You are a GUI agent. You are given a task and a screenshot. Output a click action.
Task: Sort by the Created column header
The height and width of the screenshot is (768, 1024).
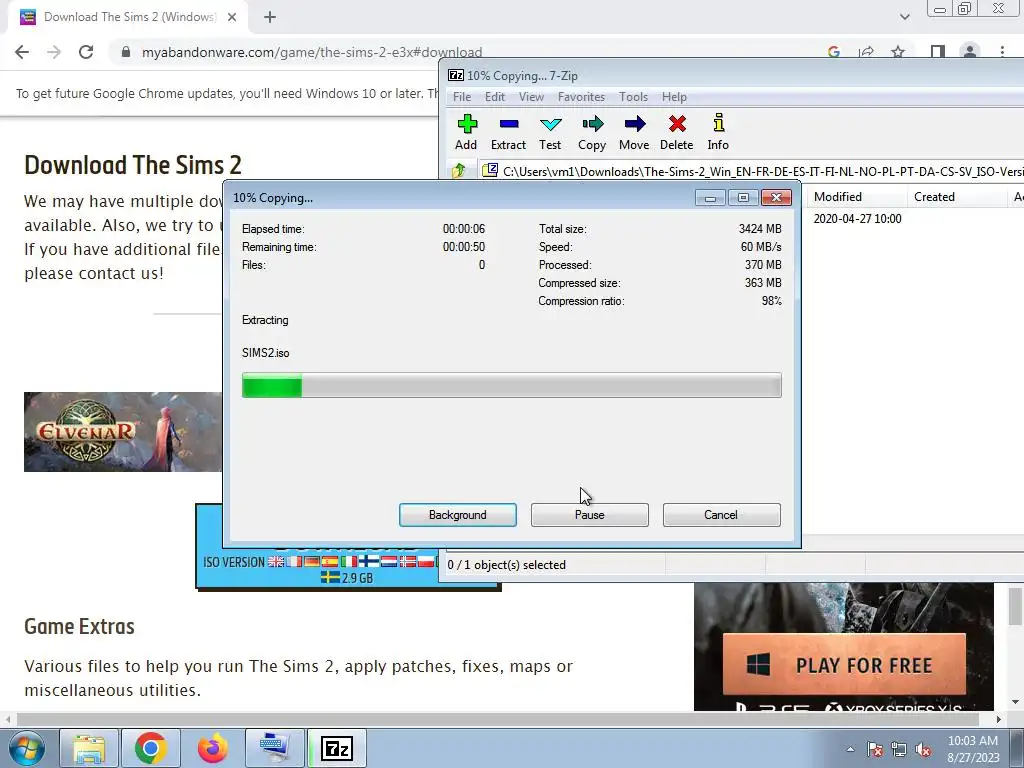click(x=957, y=197)
